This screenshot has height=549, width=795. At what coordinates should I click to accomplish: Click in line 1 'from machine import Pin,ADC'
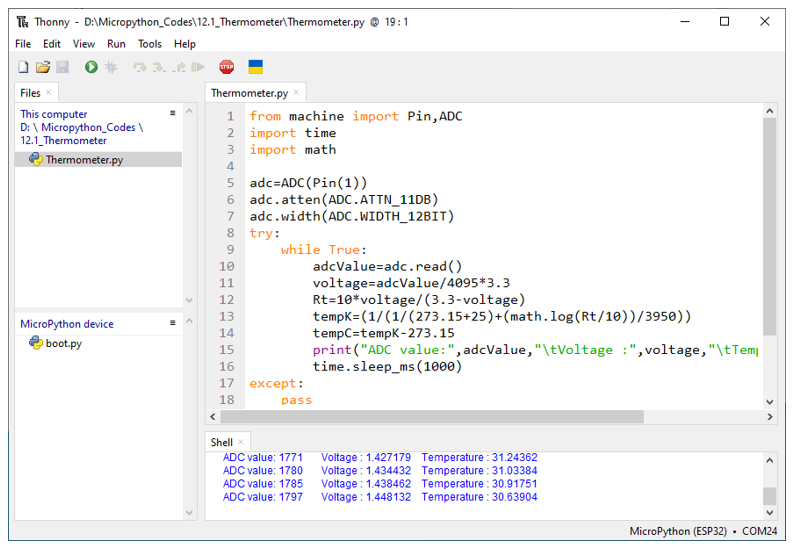pyautogui.click(x=355, y=116)
